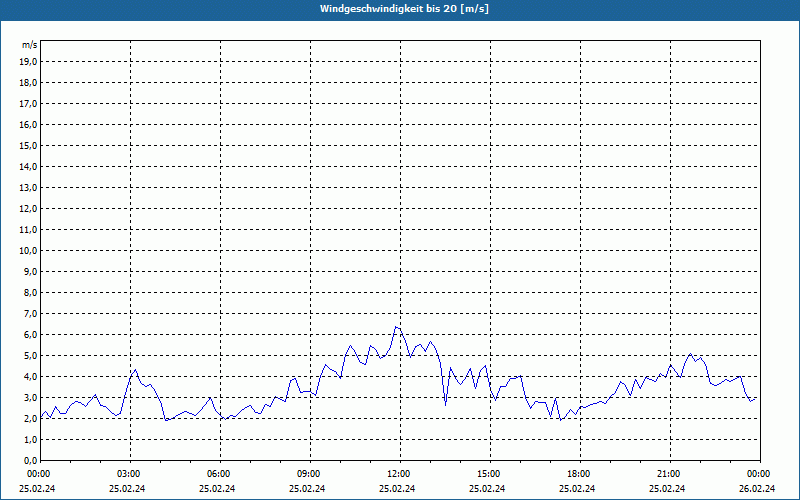Screen dimensions: 800x500
Task: Click the '16,0' y-axis label
Action: coord(28,124)
